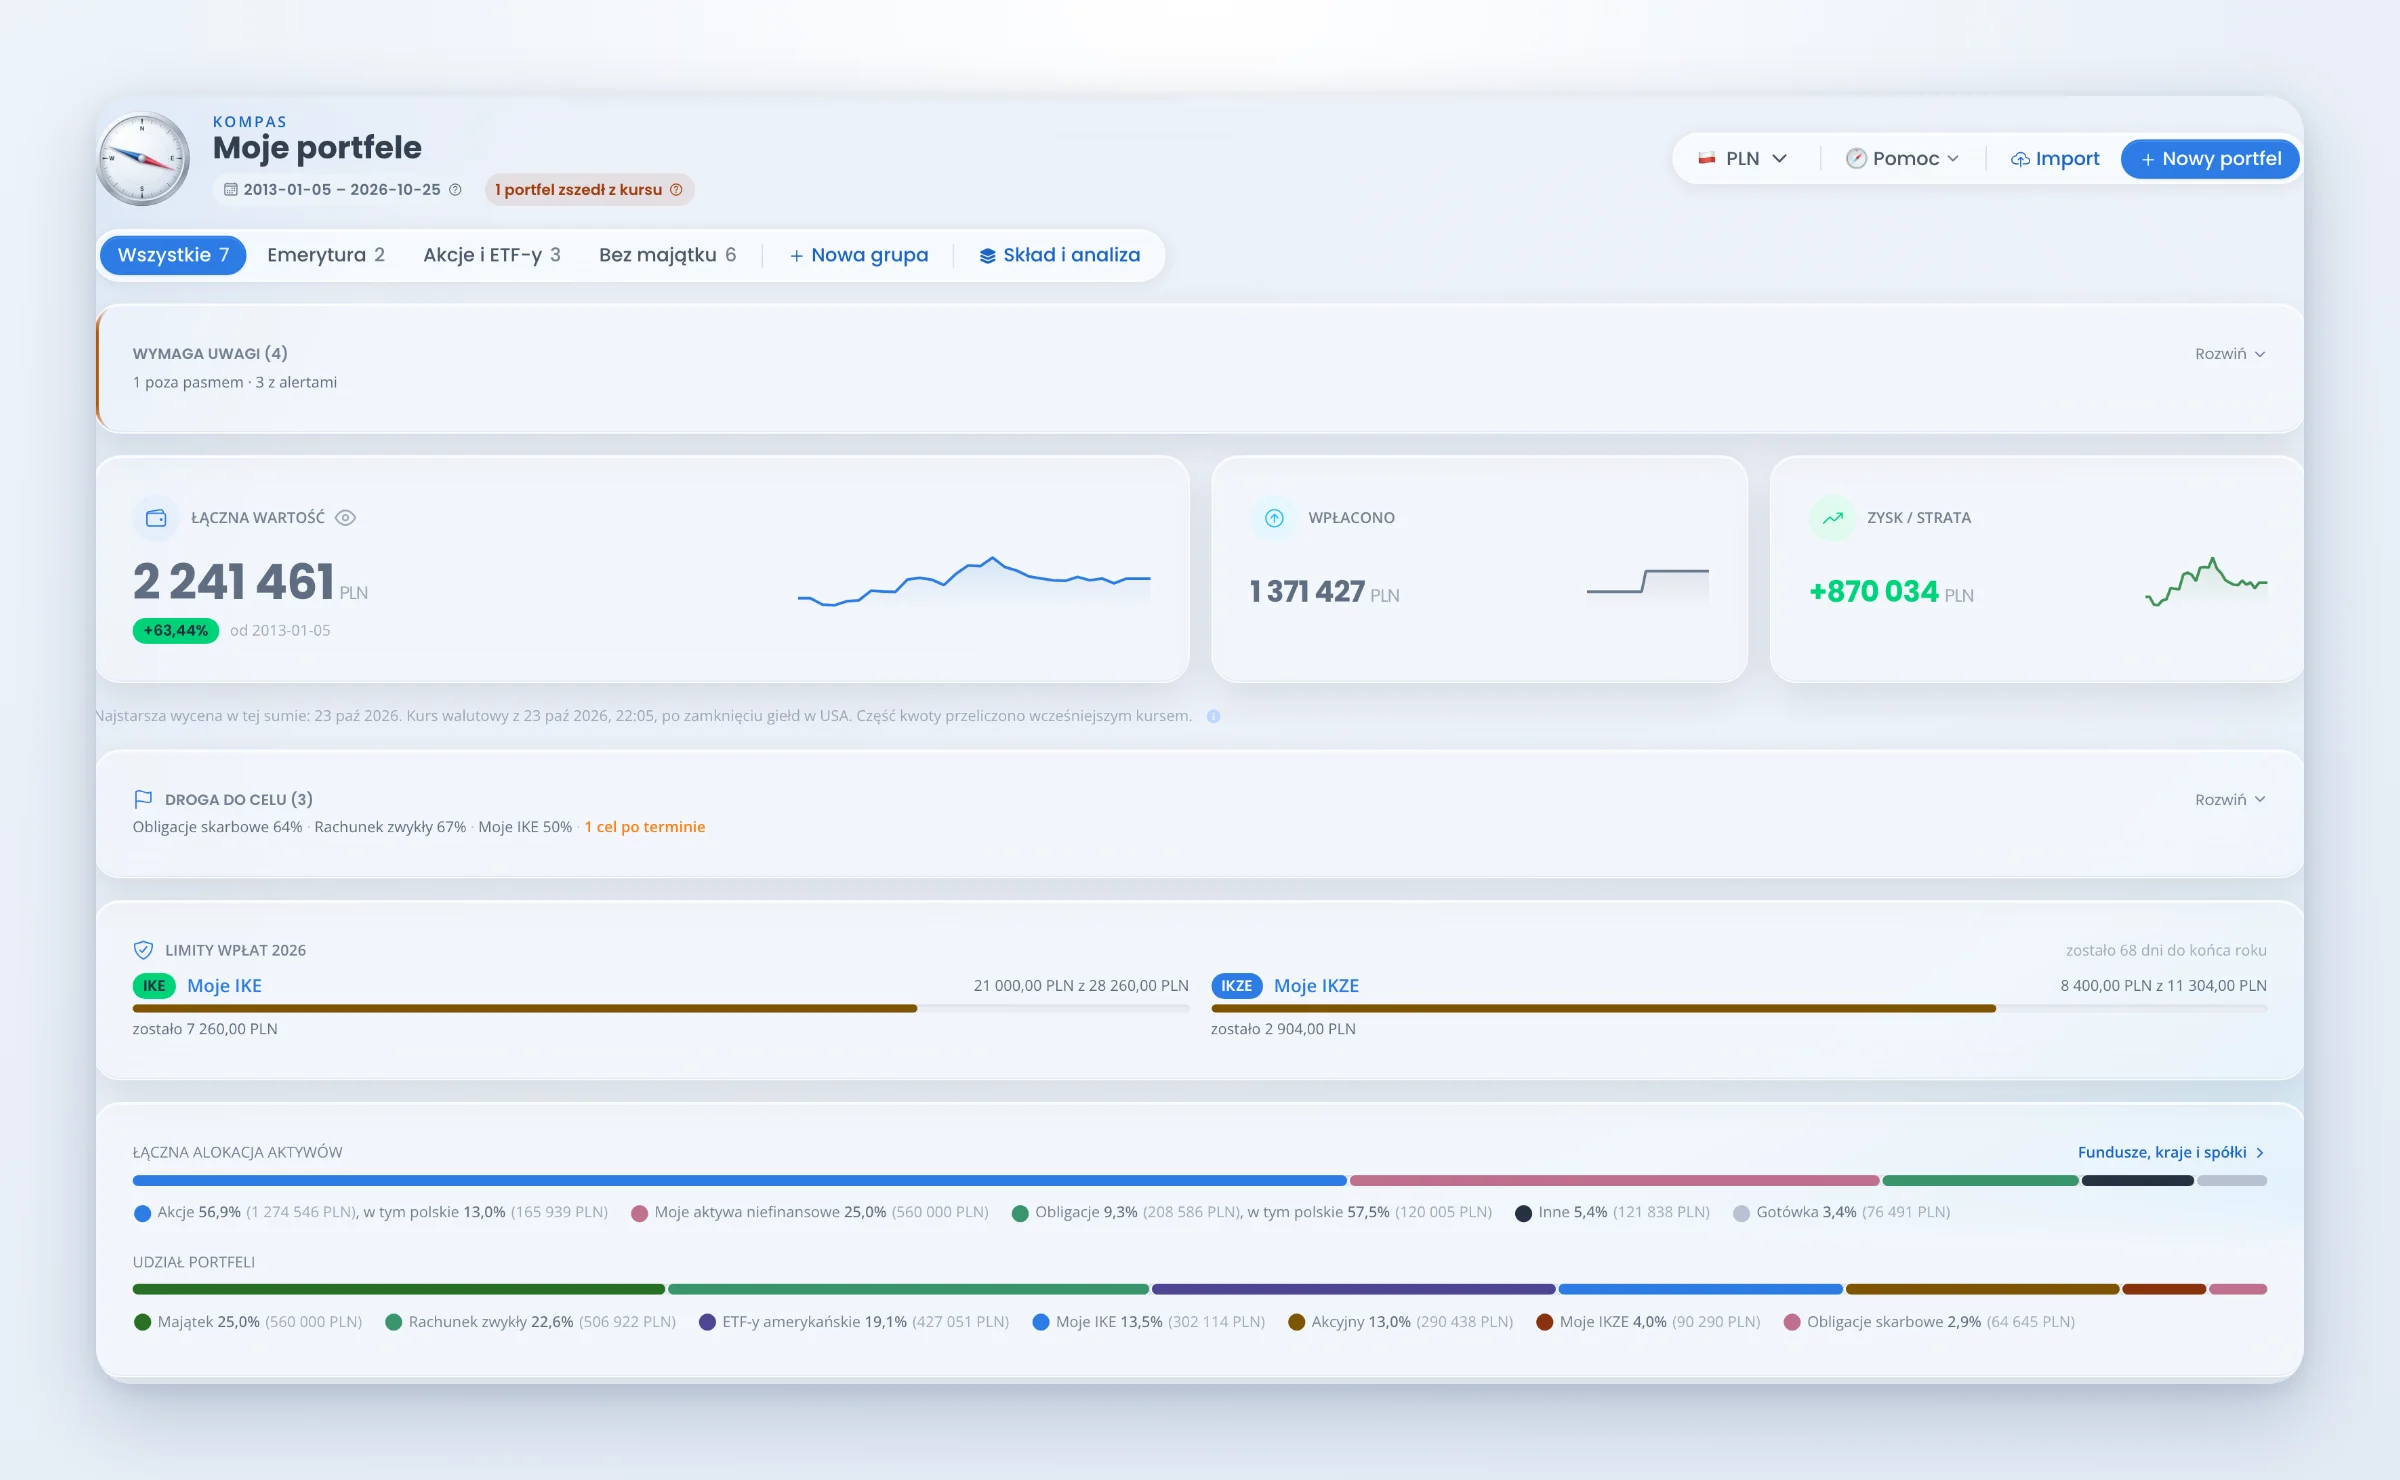Open the Pomoc help menu

(1901, 159)
